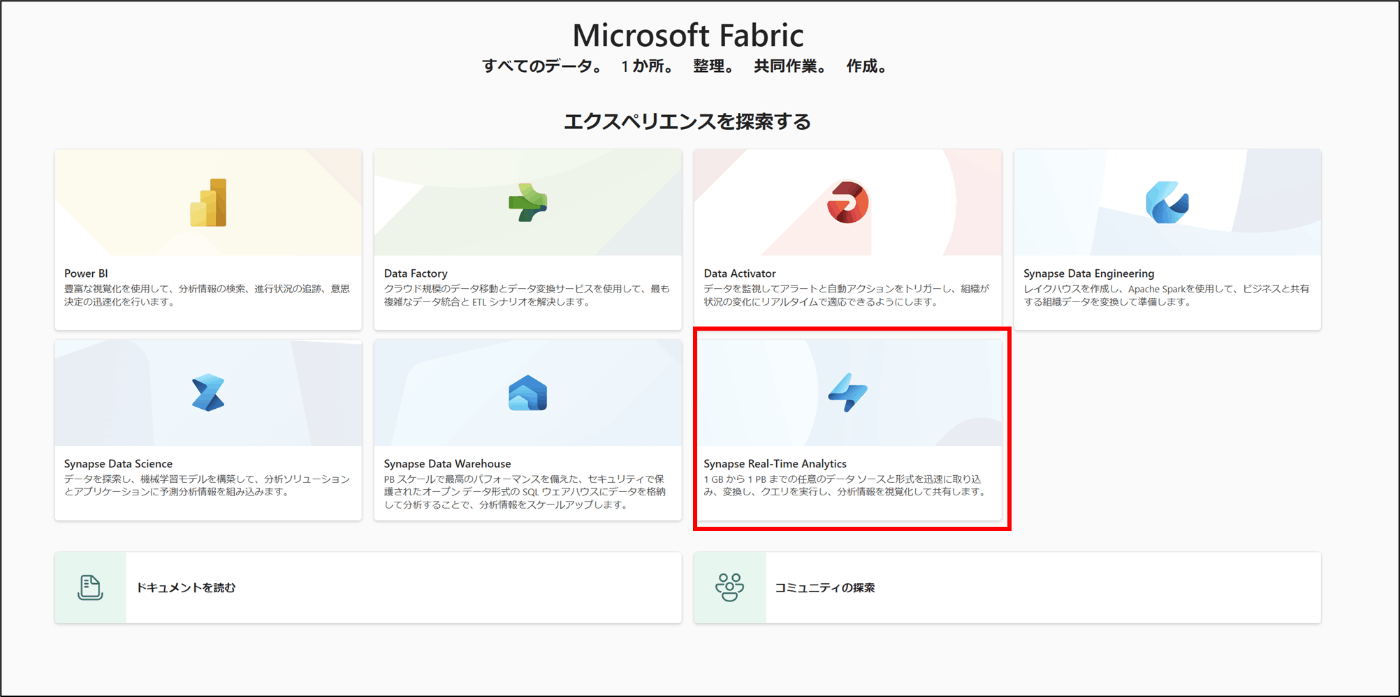Open the Power BI card title

86,273
